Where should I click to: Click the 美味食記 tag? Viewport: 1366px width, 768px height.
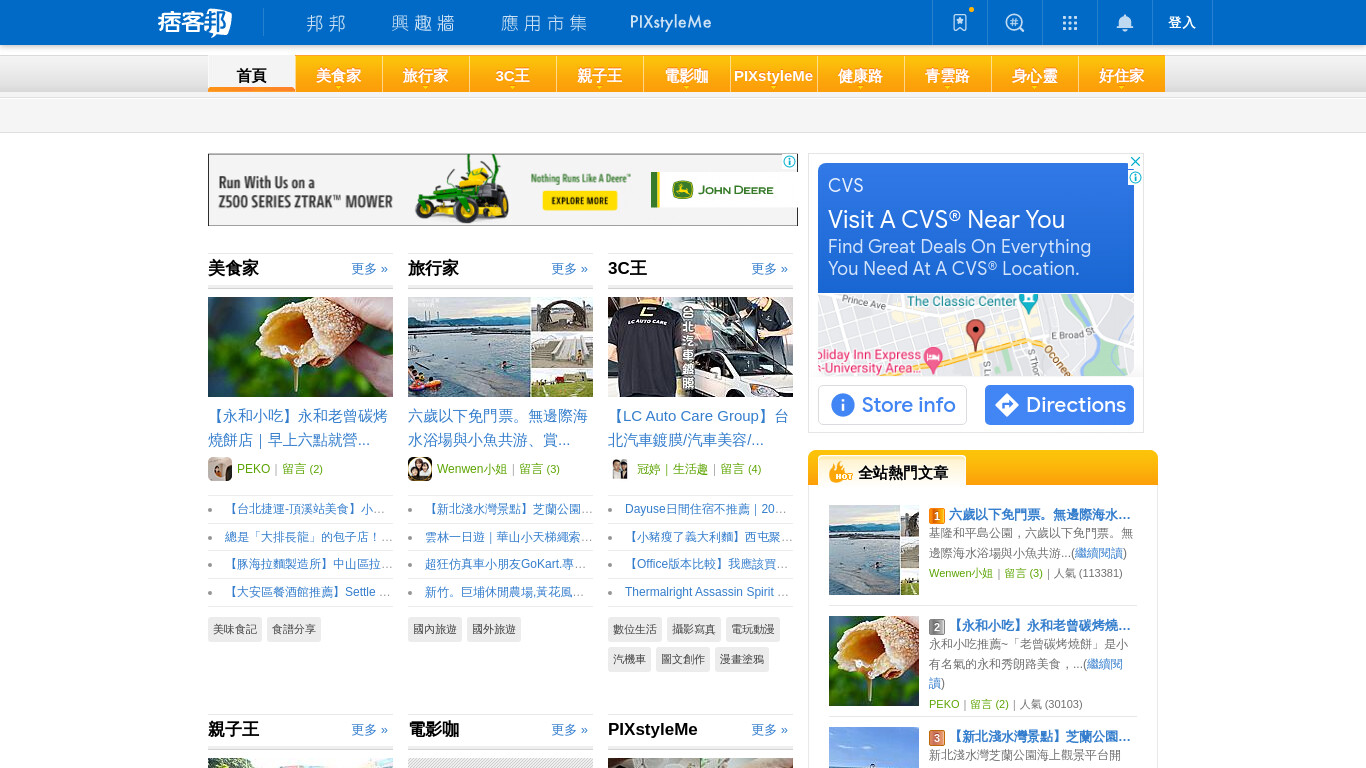tap(235, 630)
